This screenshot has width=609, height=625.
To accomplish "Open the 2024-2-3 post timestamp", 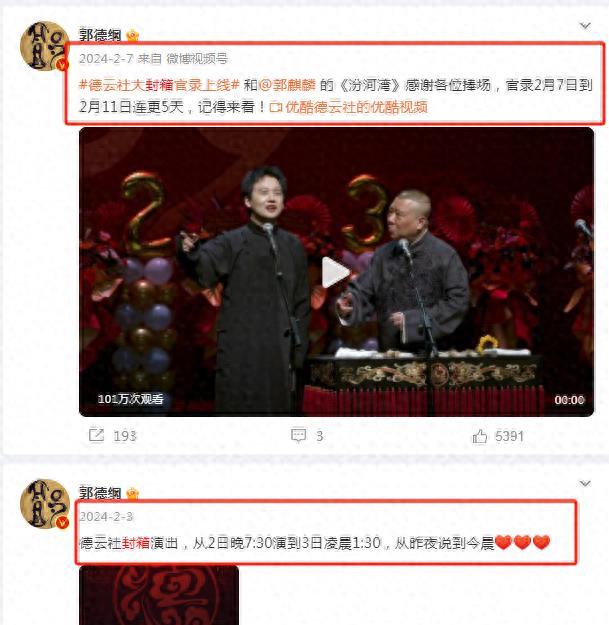I will (106, 517).
